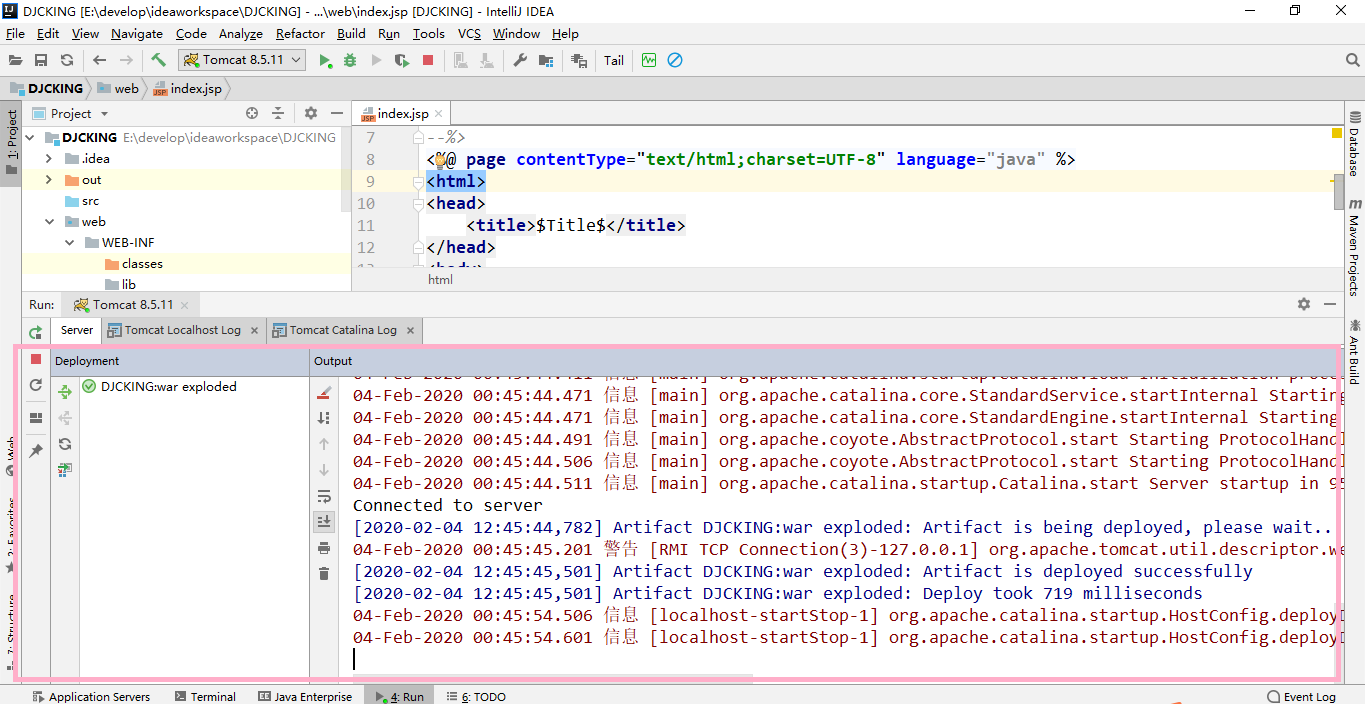Toggle scroll-to-end in the Output panel
1365x704 pixels.
tap(323, 521)
